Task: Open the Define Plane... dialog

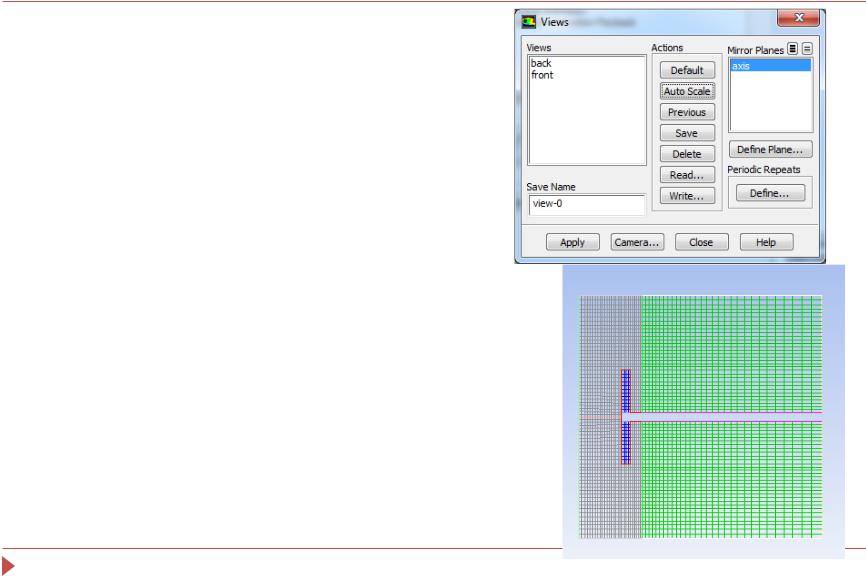Action: click(x=770, y=150)
